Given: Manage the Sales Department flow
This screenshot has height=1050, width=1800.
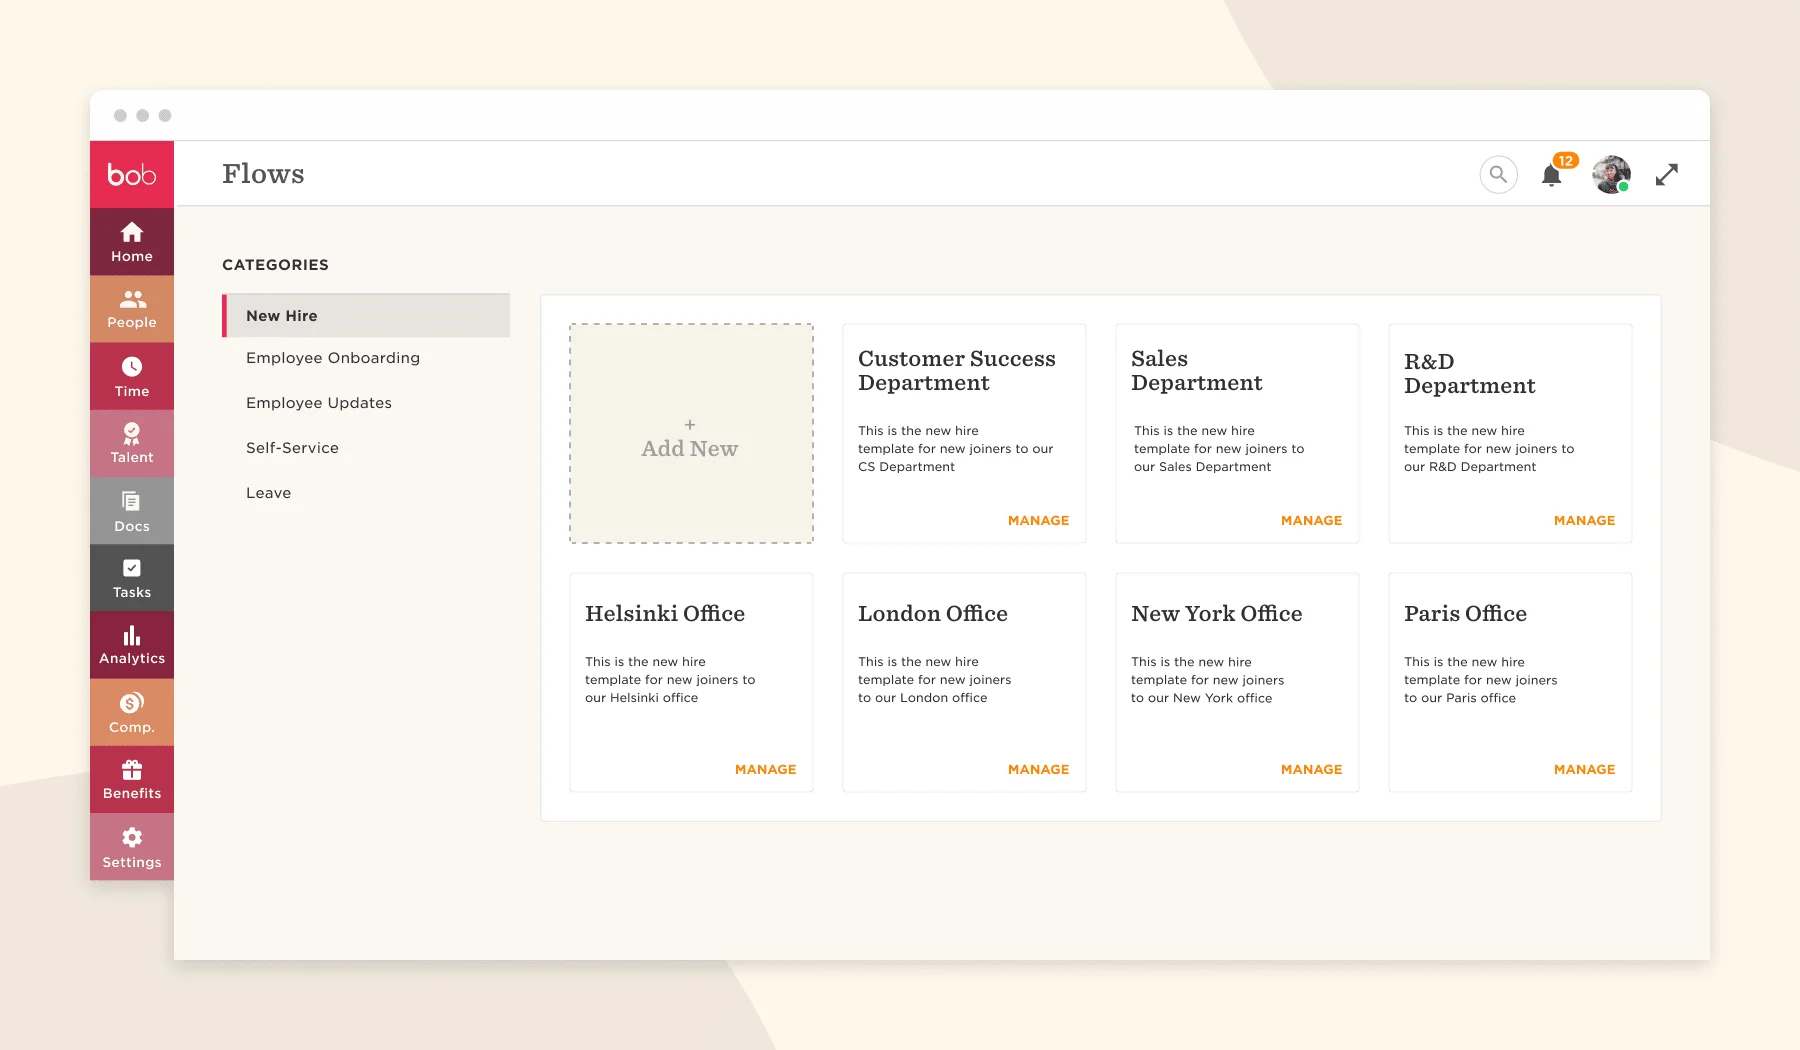Looking at the screenshot, I should [x=1311, y=520].
